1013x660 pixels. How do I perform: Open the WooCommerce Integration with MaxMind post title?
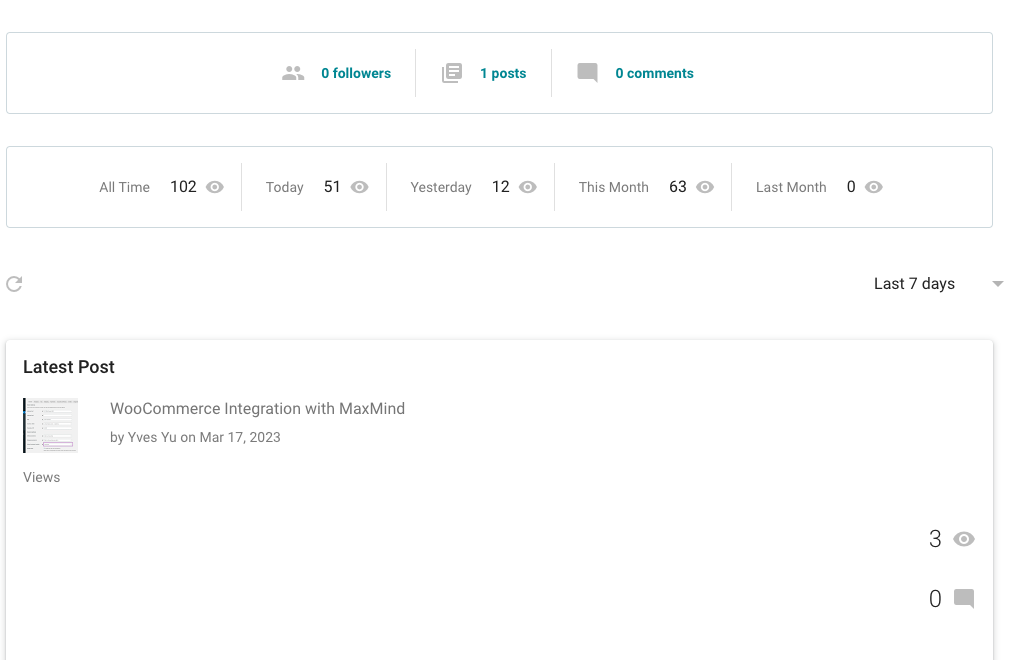[x=257, y=409]
